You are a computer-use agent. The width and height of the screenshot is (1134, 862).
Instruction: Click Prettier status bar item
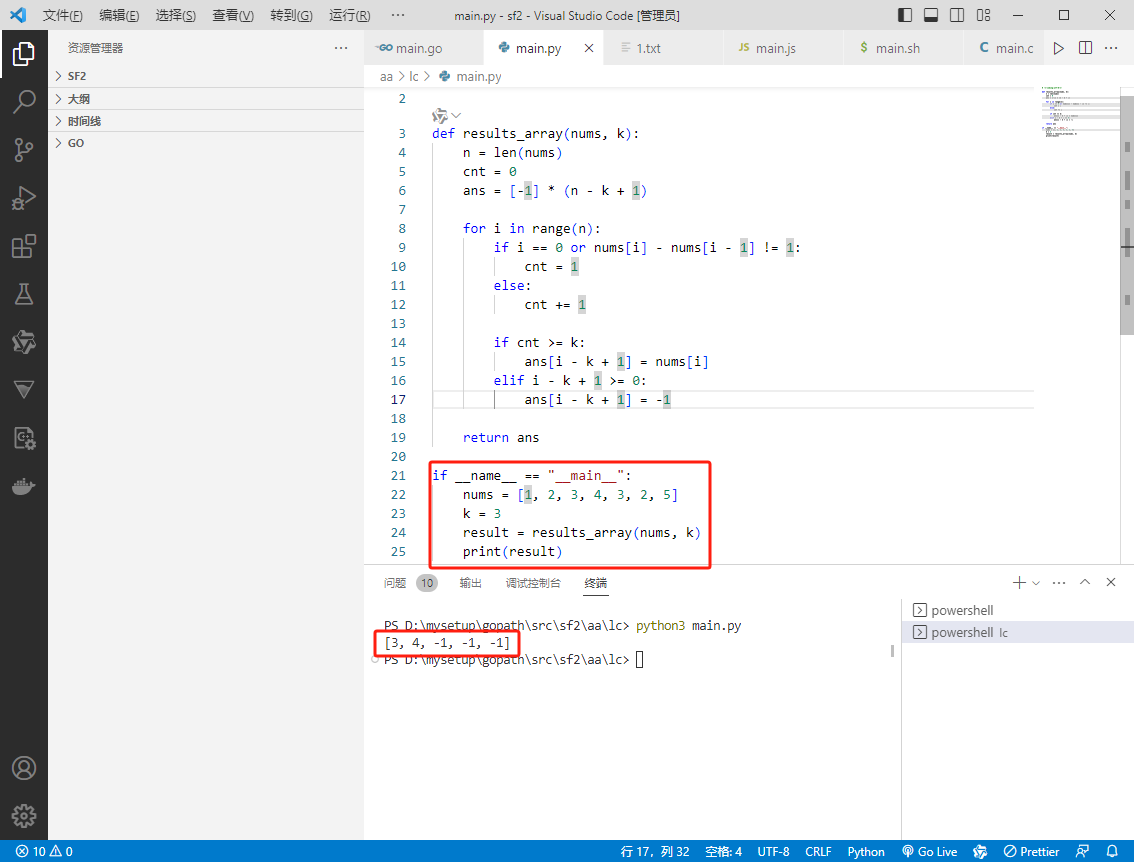click(1031, 851)
